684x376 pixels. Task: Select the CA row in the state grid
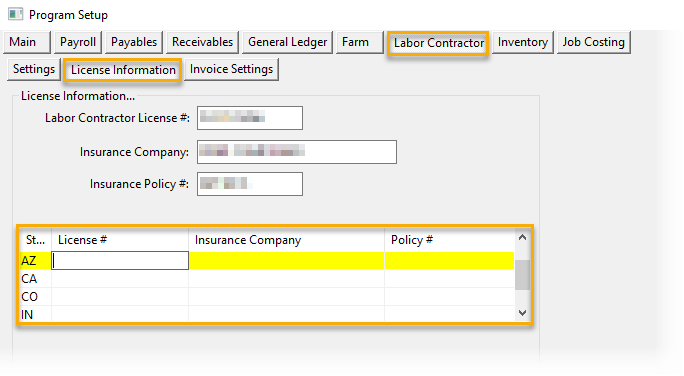267,279
